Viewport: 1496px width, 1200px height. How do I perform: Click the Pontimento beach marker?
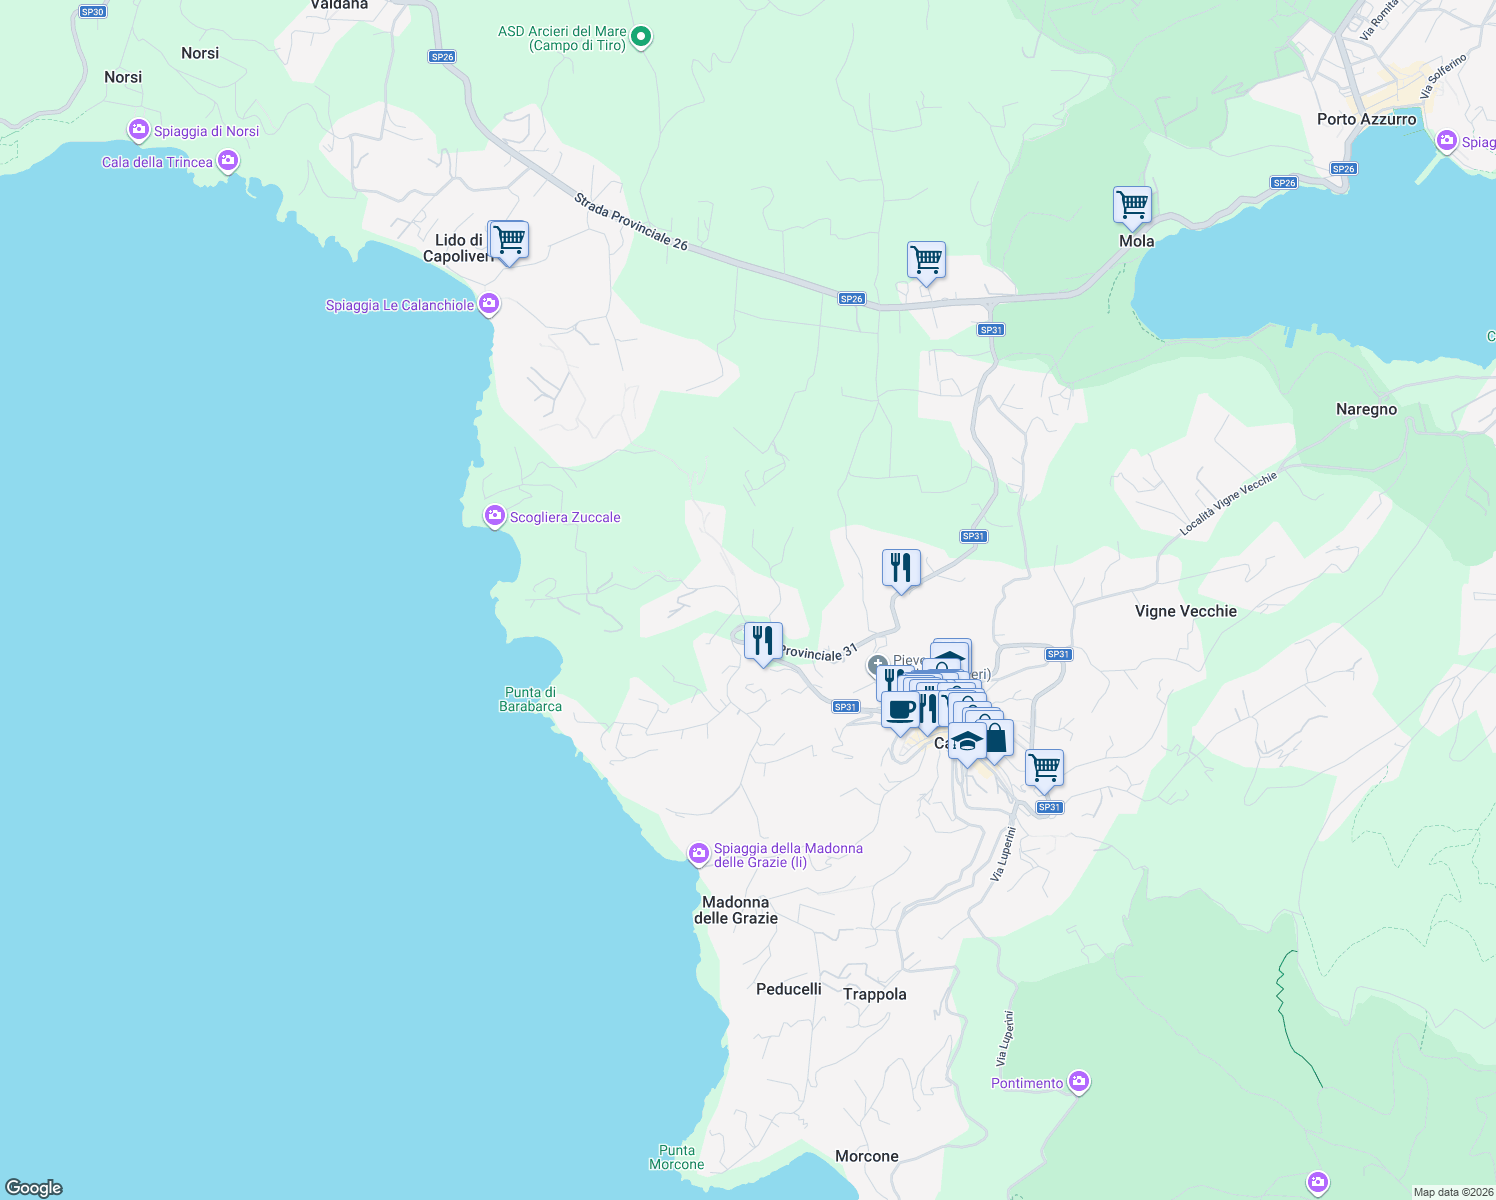1078,1080
